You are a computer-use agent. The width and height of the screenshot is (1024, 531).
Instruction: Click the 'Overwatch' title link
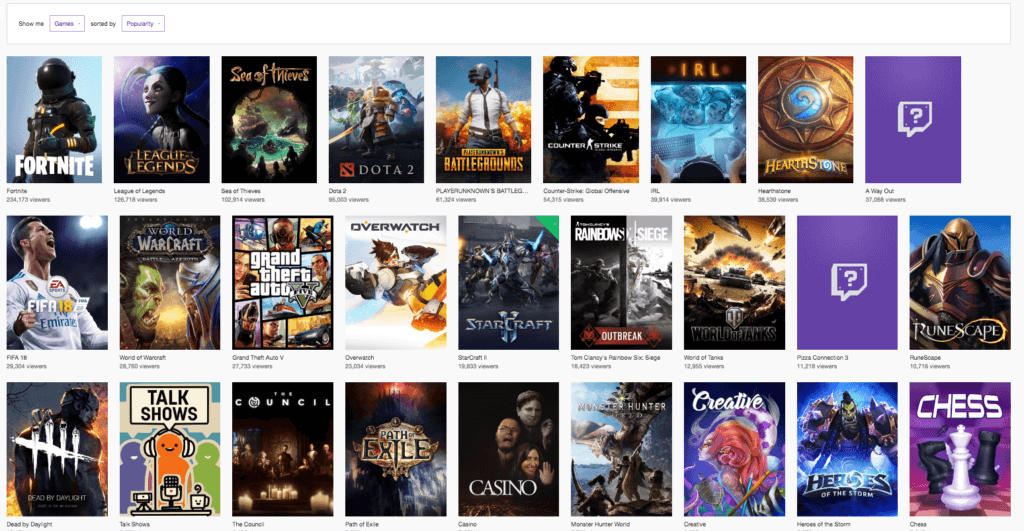click(360, 358)
